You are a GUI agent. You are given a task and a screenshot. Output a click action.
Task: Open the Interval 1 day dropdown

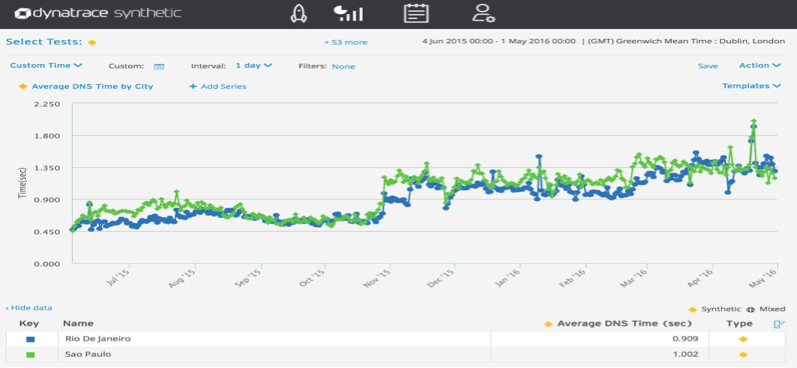click(254, 66)
